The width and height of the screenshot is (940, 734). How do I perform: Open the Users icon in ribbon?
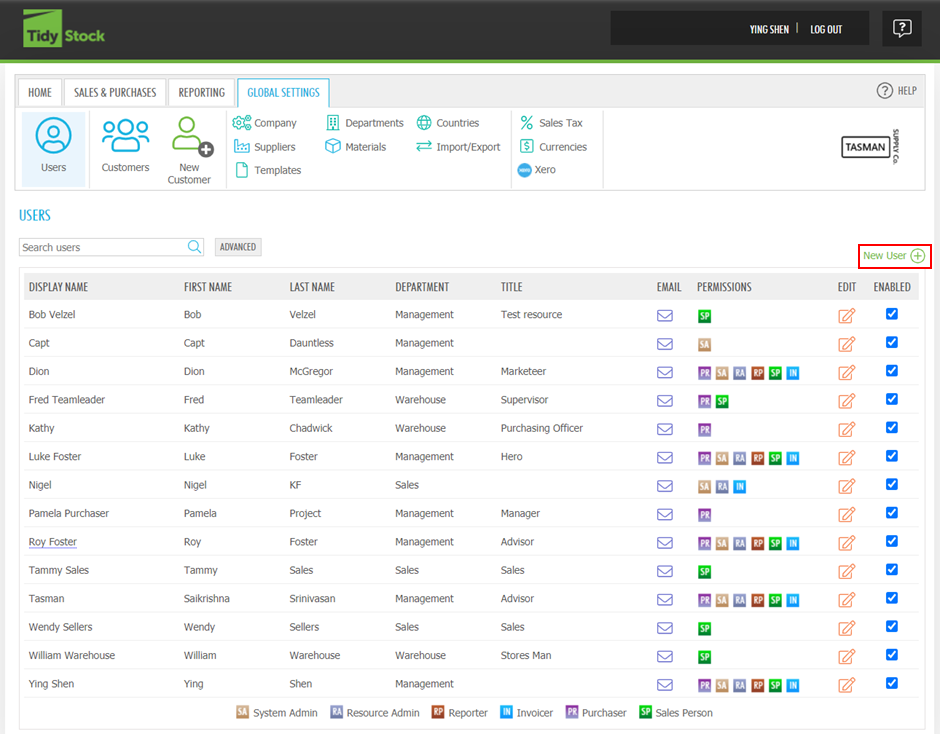coord(53,146)
